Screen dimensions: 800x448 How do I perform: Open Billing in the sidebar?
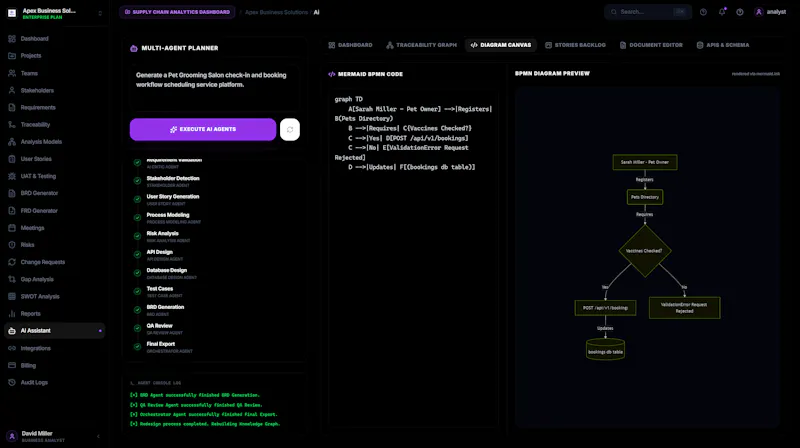click(x=54, y=365)
